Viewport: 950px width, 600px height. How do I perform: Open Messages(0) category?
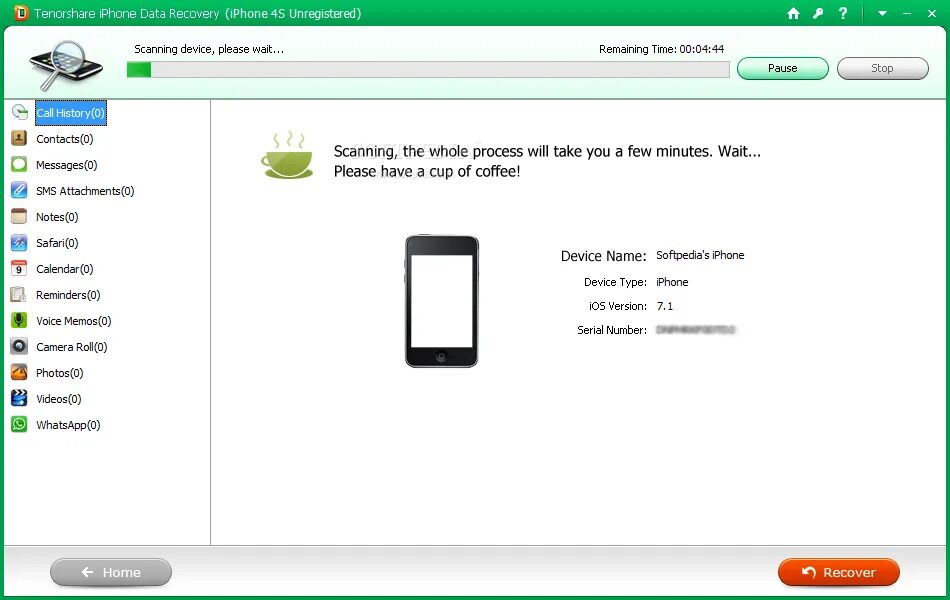[67, 165]
